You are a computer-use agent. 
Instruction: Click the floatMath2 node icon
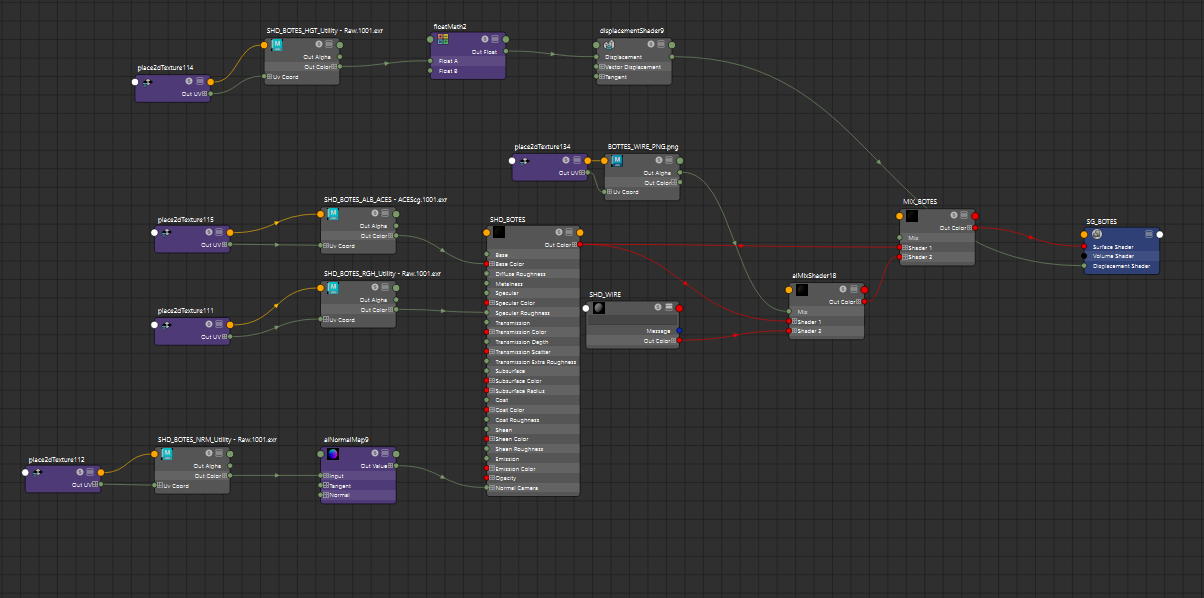(x=443, y=39)
